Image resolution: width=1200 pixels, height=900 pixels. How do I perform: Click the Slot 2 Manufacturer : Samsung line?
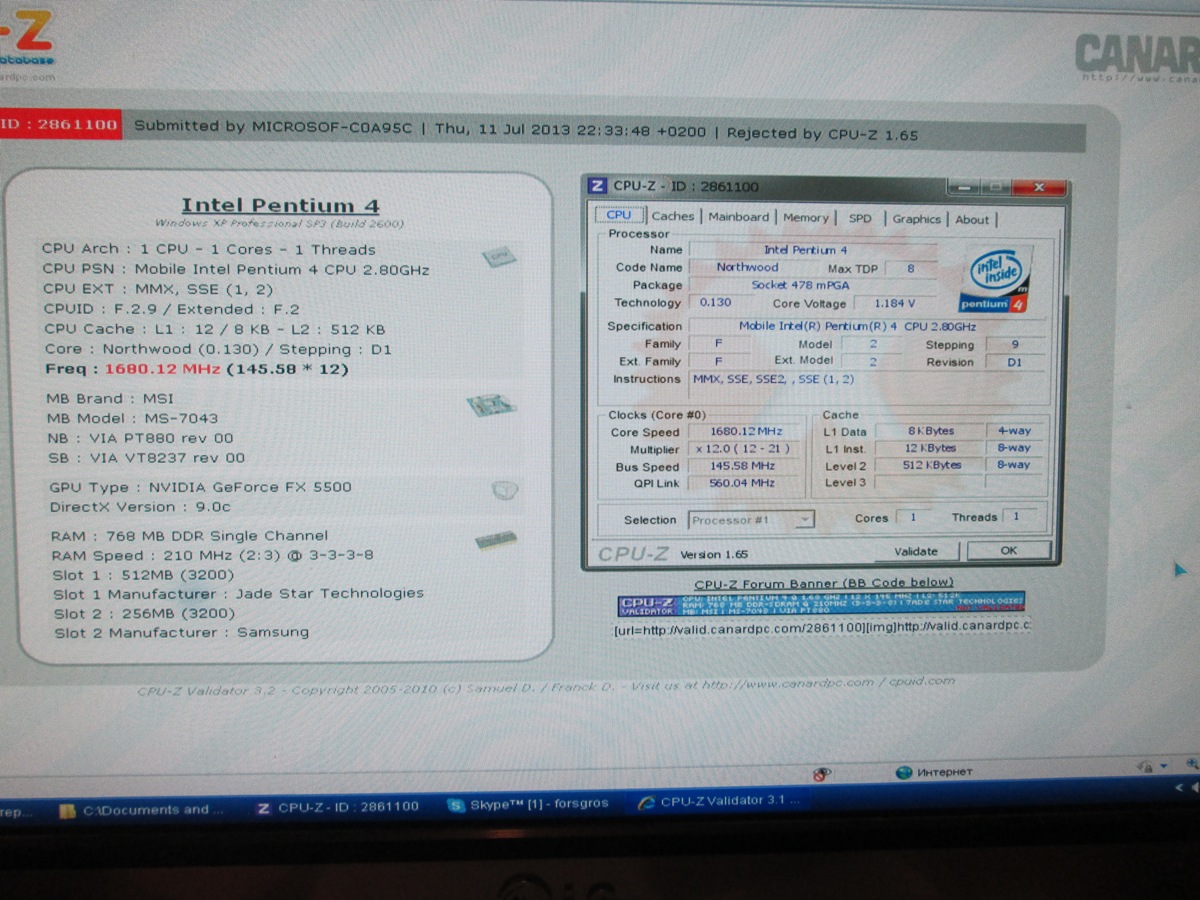point(181,632)
